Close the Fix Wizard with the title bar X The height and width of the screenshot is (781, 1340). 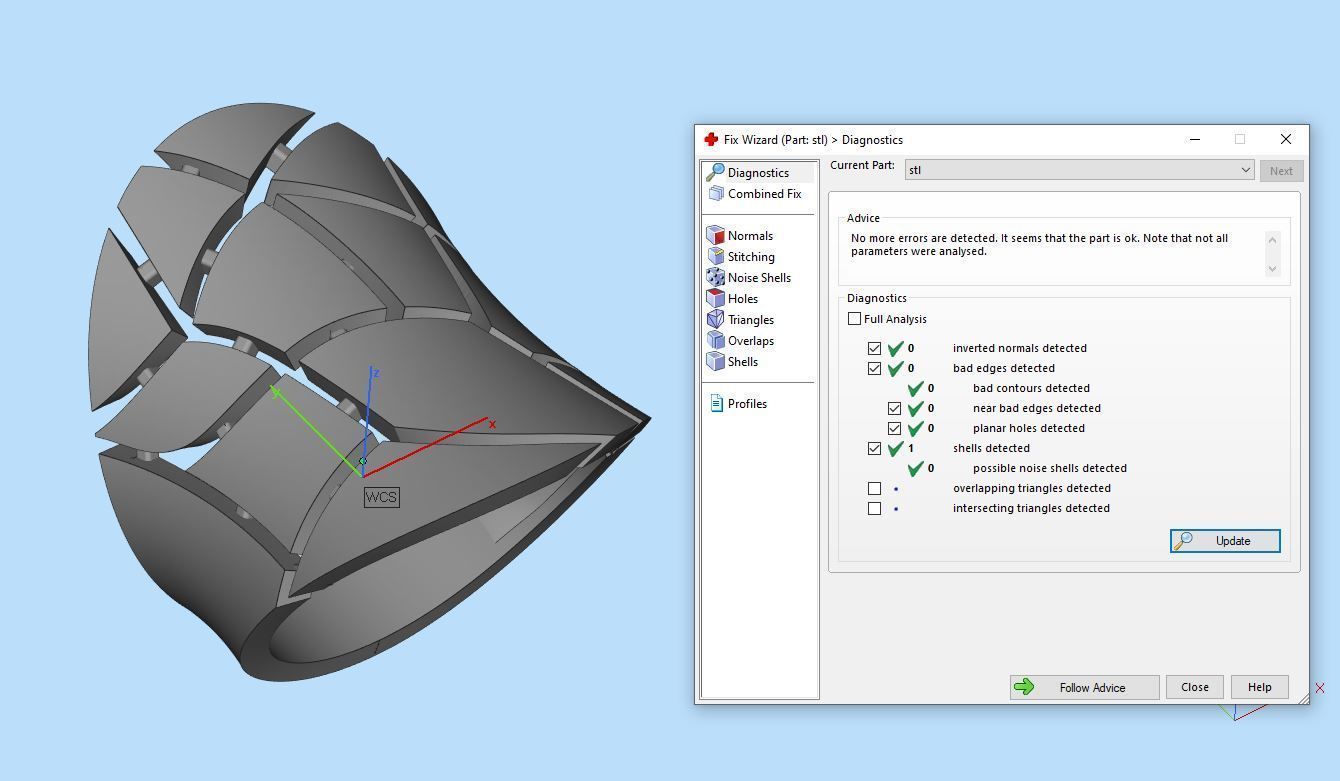tap(1286, 139)
